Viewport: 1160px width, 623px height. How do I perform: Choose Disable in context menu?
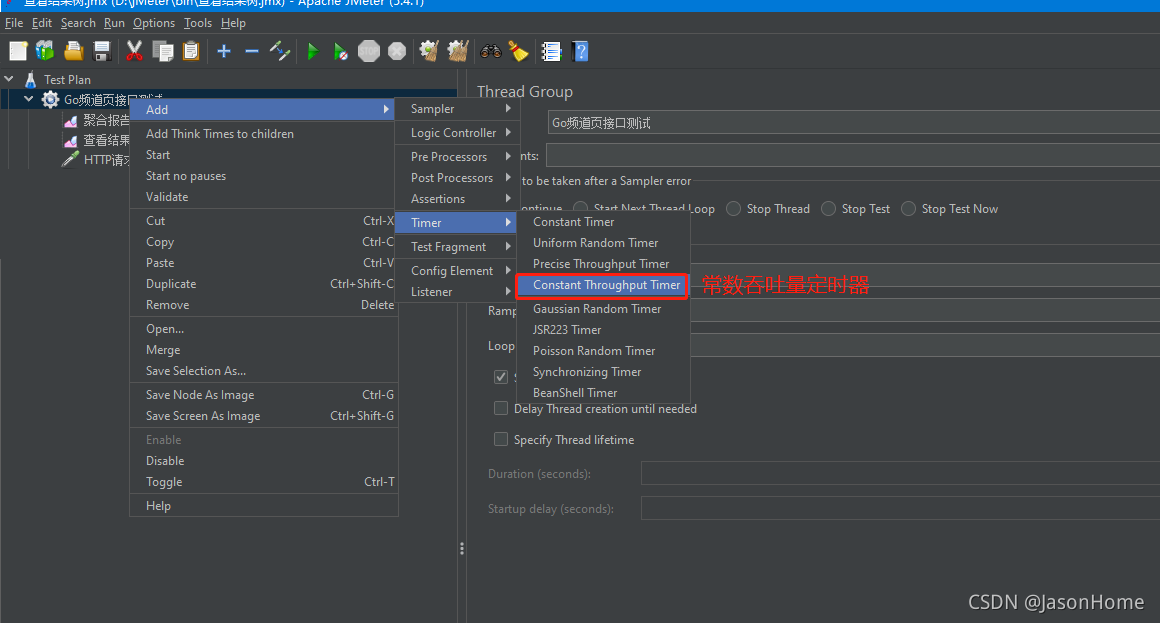(x=263, y=461)
